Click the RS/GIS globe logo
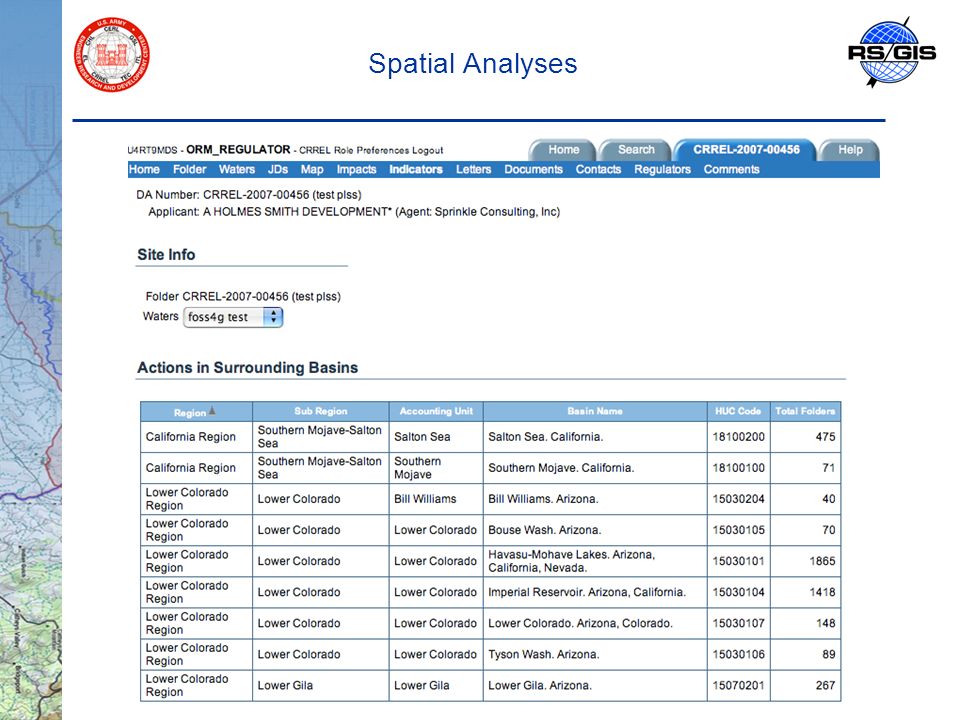 892,53
